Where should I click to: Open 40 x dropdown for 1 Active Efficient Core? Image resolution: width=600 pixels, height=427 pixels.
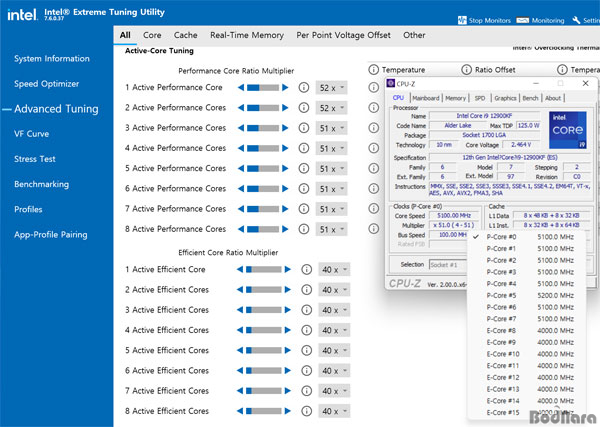[334, 270]
